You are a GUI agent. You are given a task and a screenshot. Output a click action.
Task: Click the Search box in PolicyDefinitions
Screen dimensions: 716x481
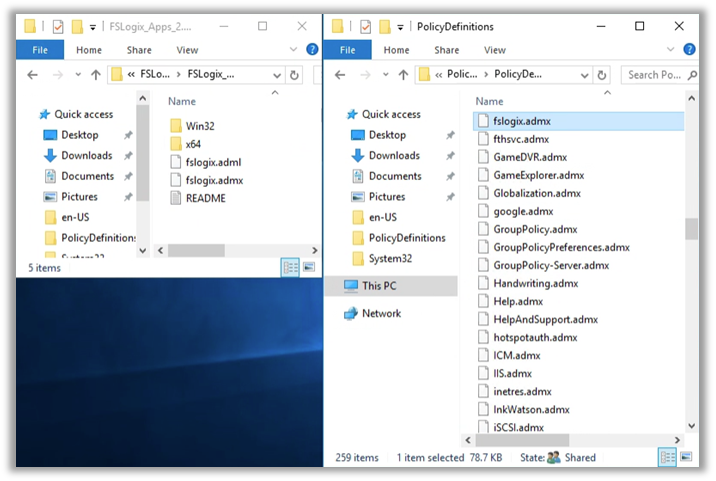tap(653, 74)
